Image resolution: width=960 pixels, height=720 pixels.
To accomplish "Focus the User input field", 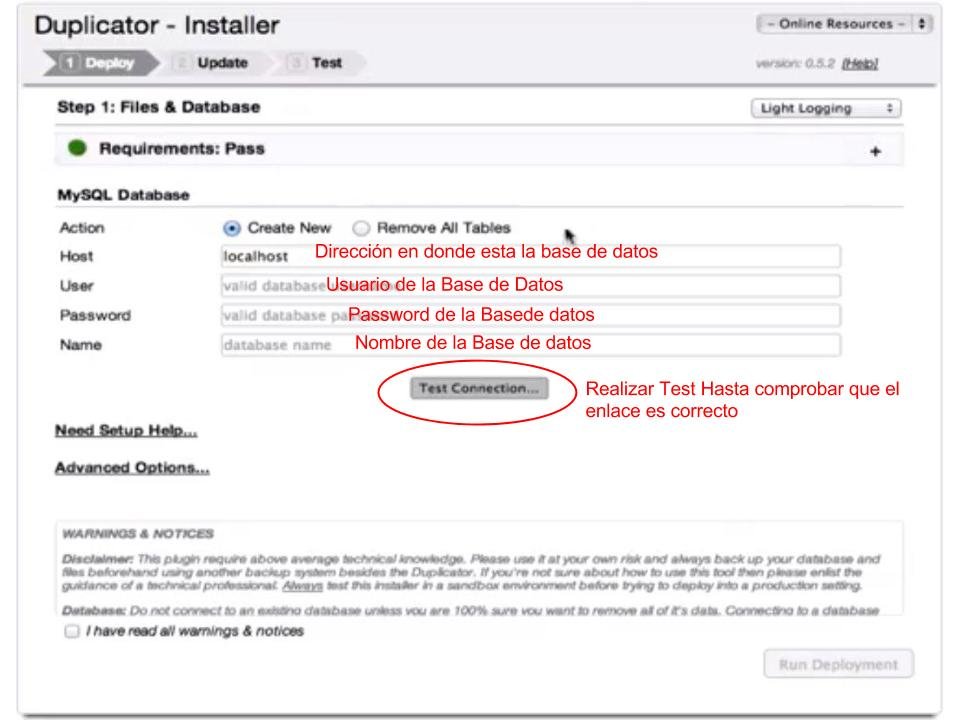I will tap(531, 286).
